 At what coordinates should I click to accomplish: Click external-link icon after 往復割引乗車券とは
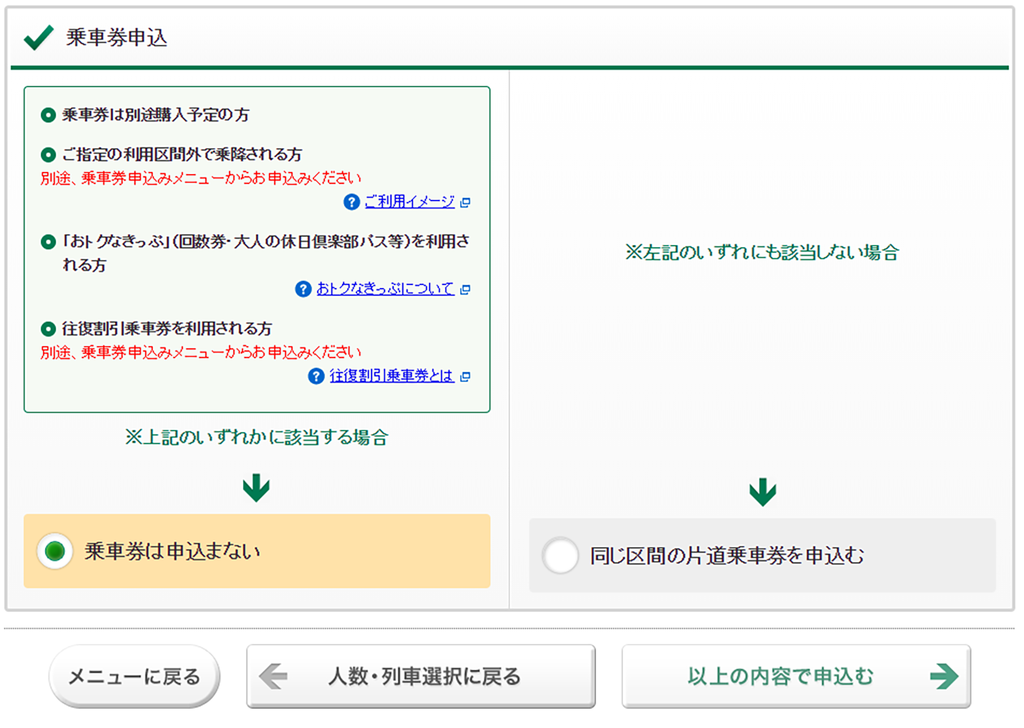coord(465,377)
